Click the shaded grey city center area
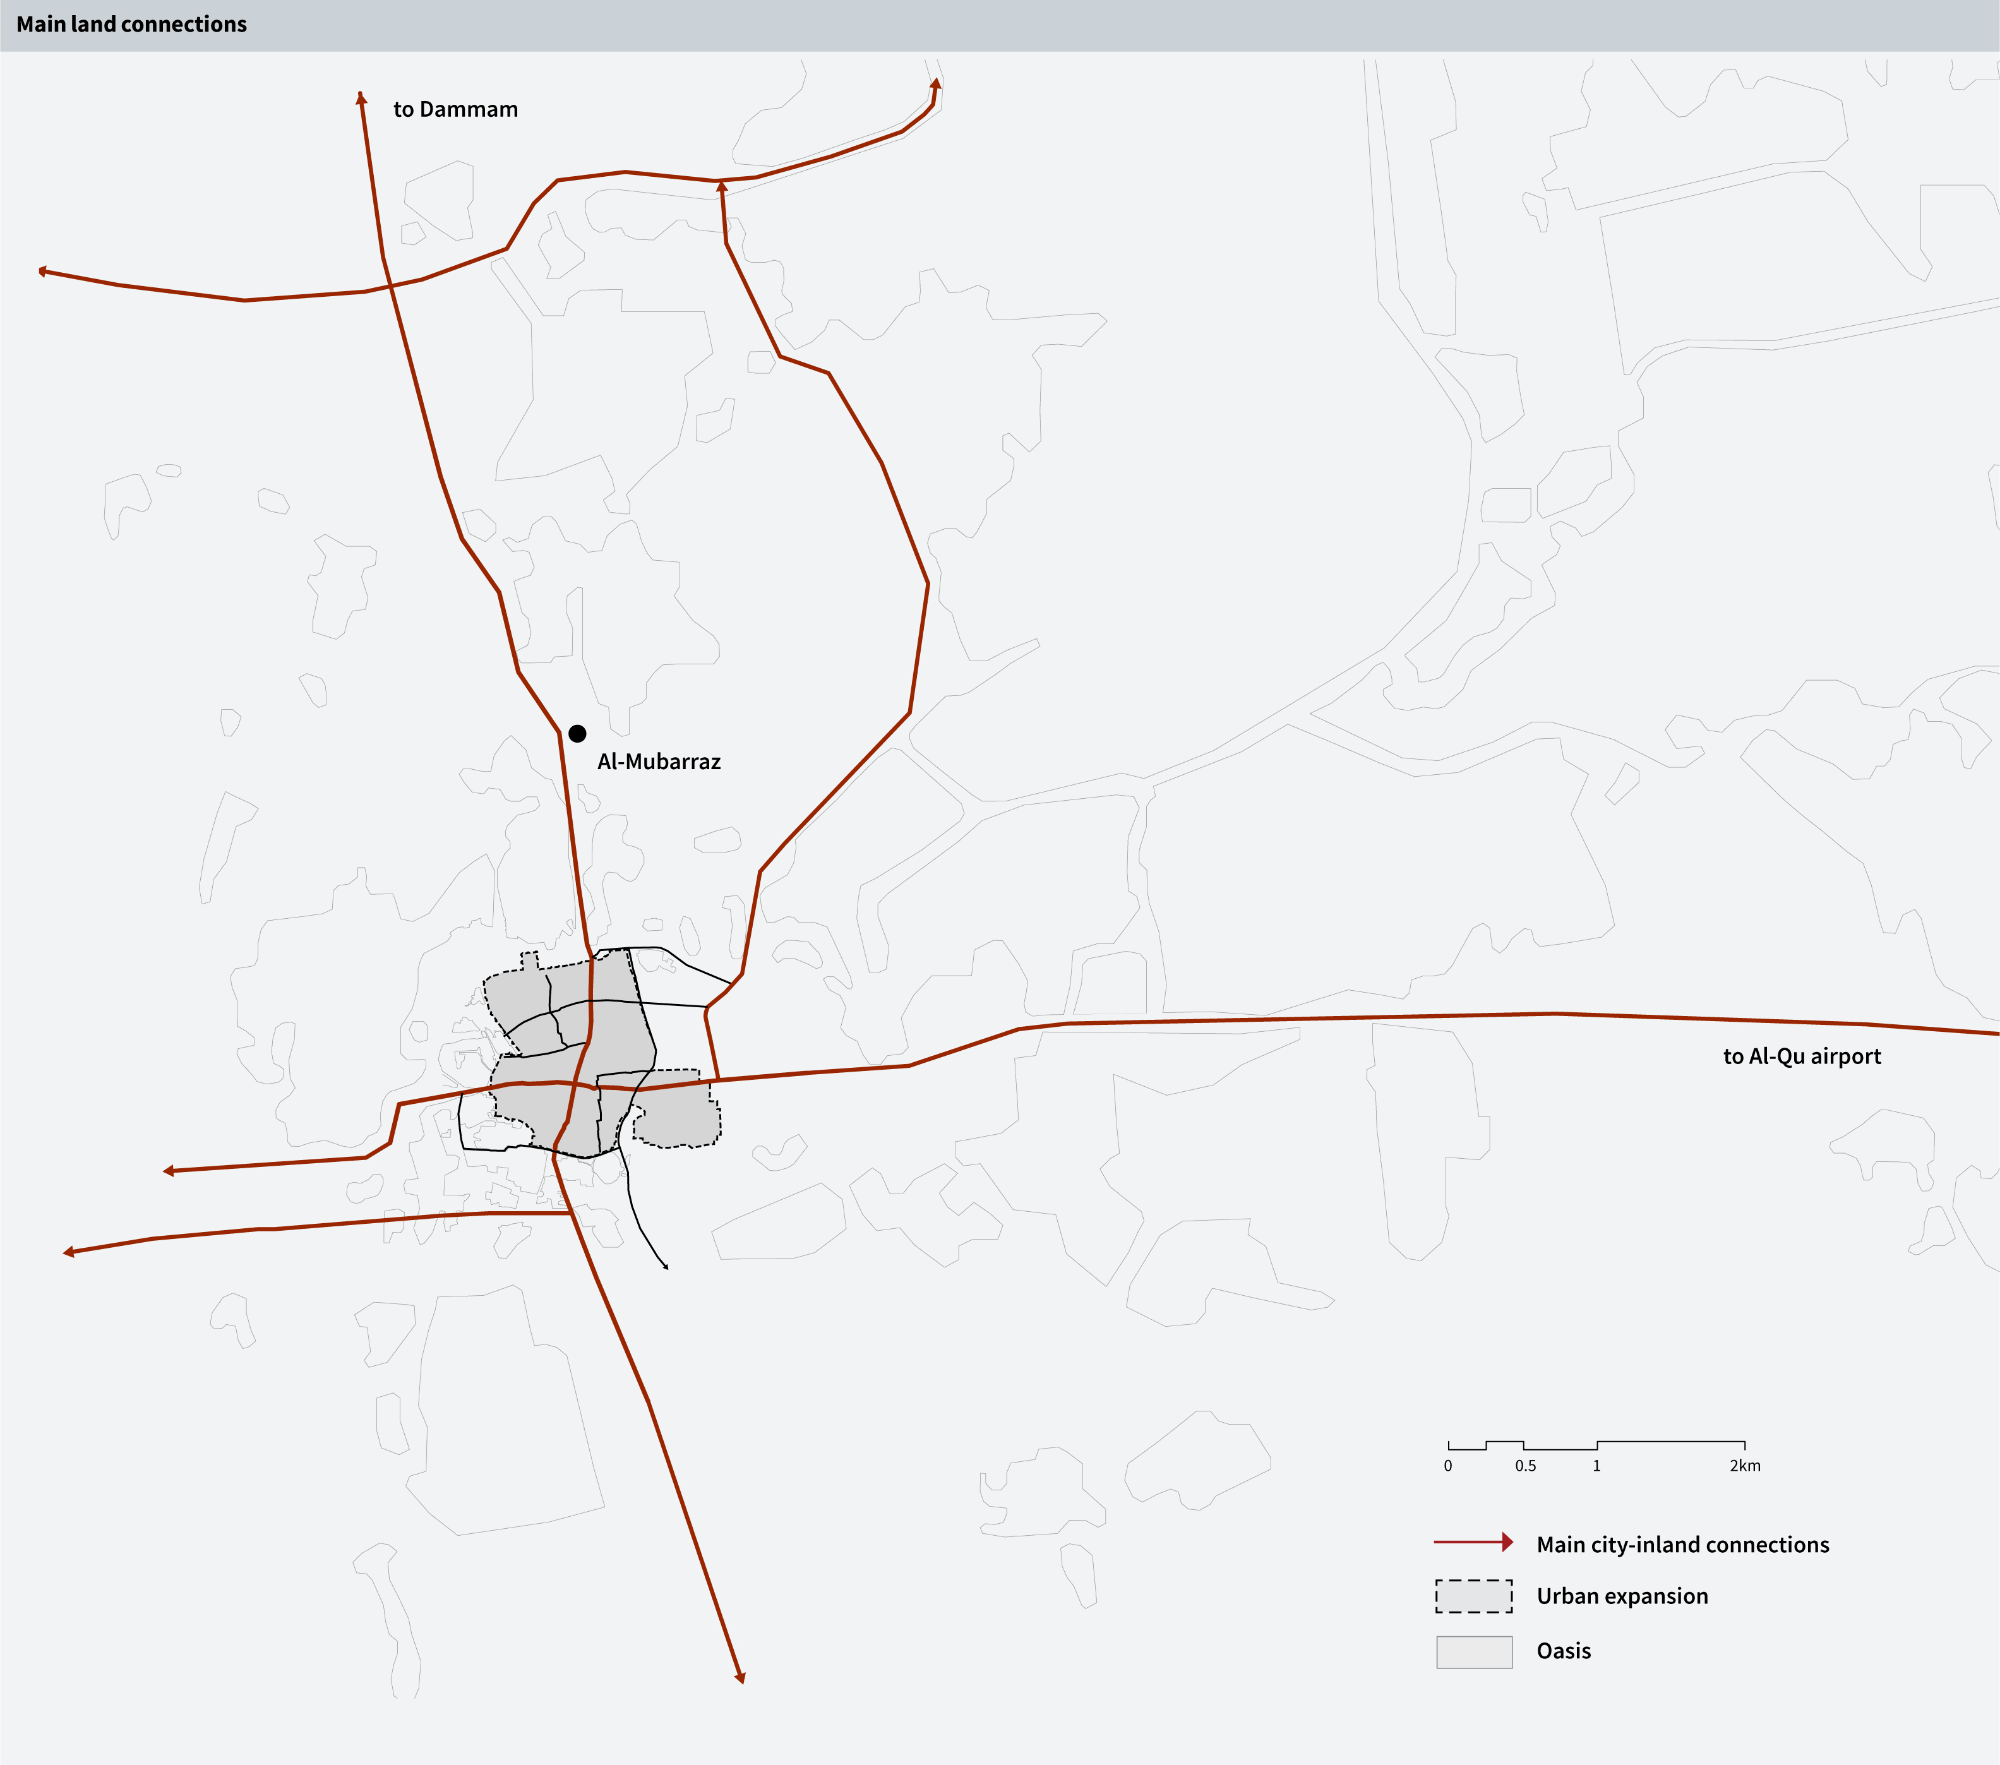Image resolution: width=2000 pixels, height=1765 pixels. (615, 1030)
